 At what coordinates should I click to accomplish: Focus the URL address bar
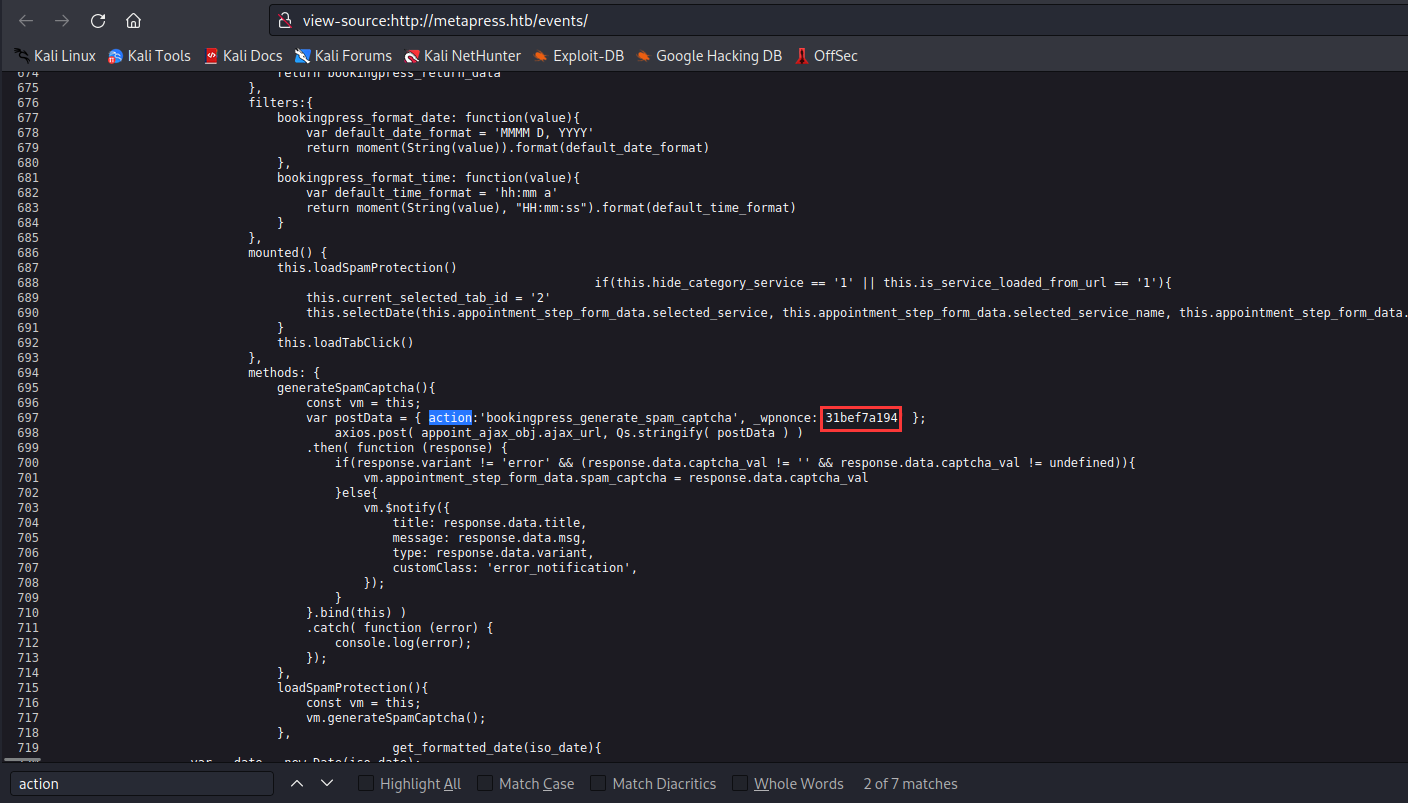(x=838, y=20)
